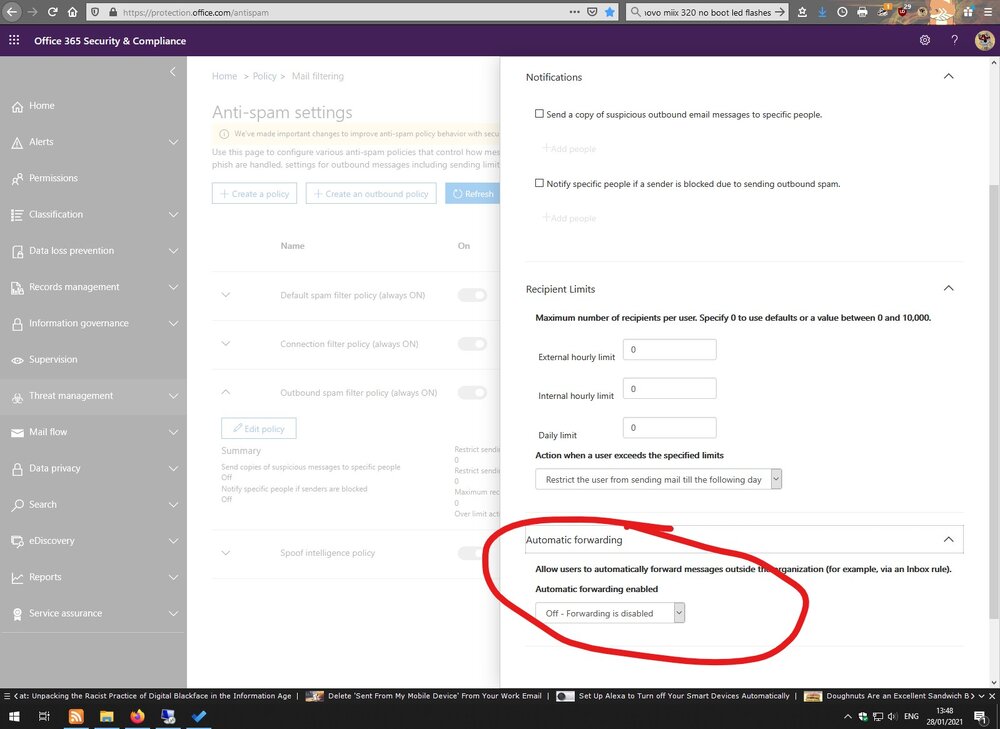
Task: Collapse the Automatic forwarding section
Action: pos(948,540)
